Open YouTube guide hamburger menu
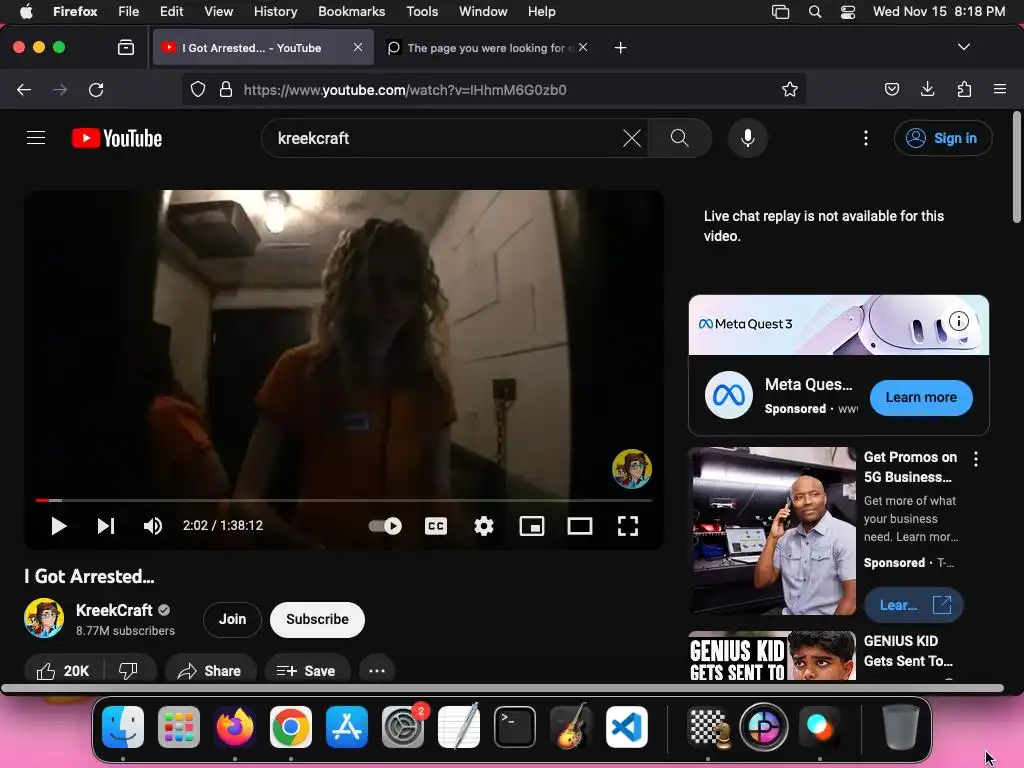Viewport: 1024px width, 768px height. (x=36, y=138)
